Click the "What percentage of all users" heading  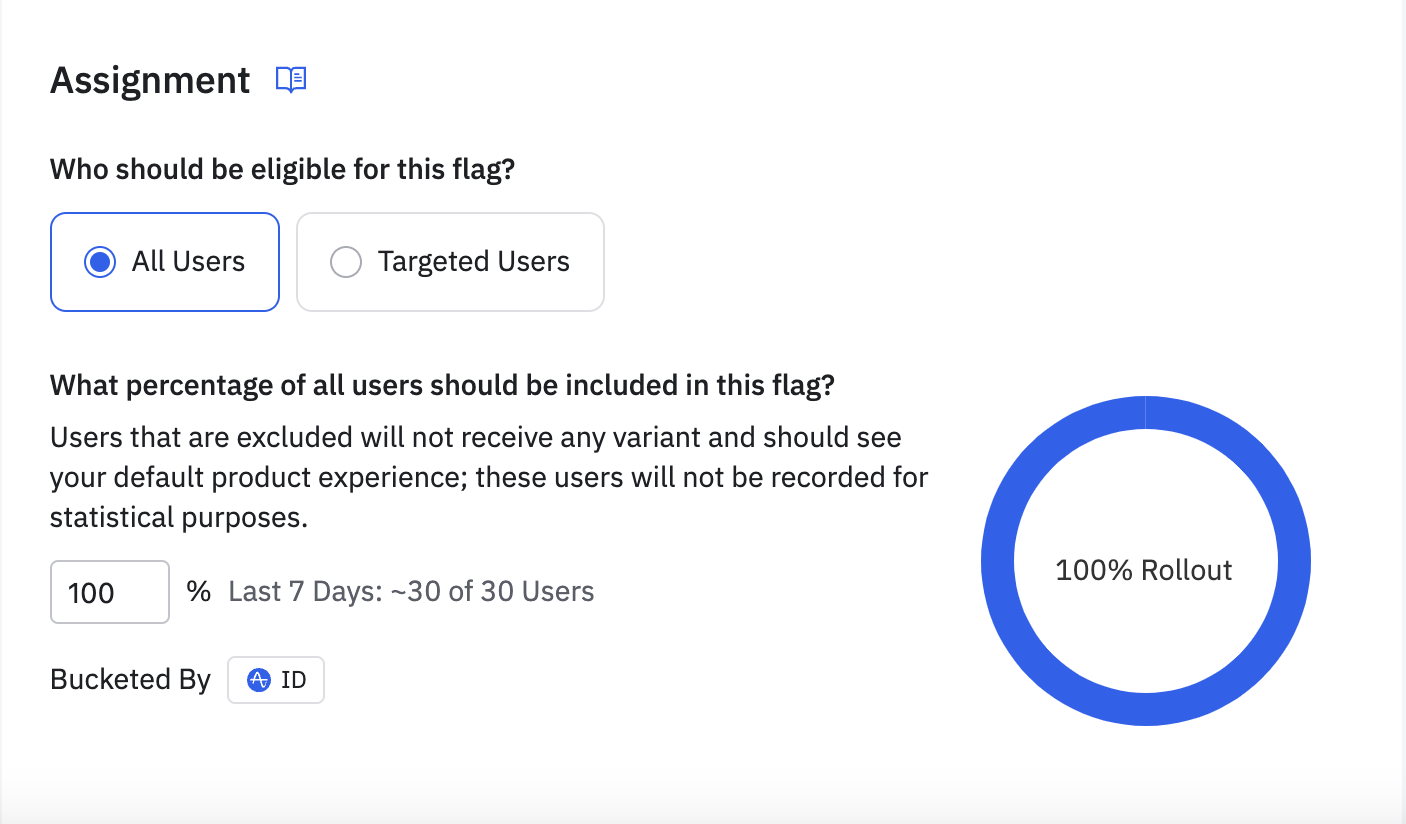click(441, 386)
